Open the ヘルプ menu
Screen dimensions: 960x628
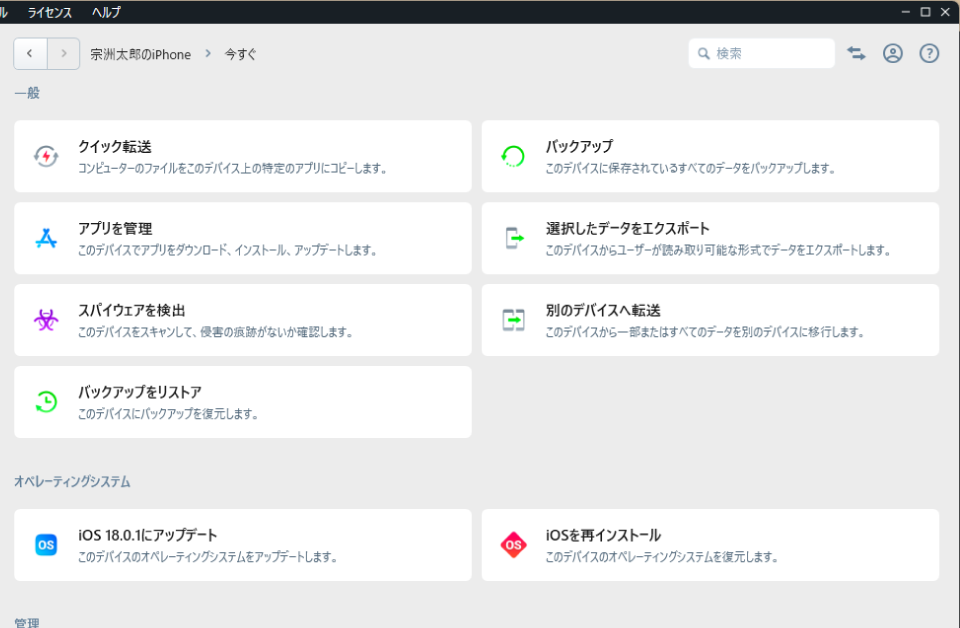coord(104,12)
